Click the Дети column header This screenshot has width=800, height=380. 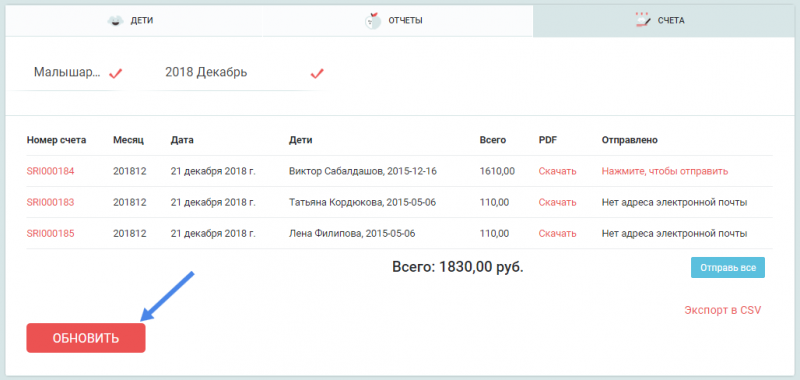coord(301,140)
